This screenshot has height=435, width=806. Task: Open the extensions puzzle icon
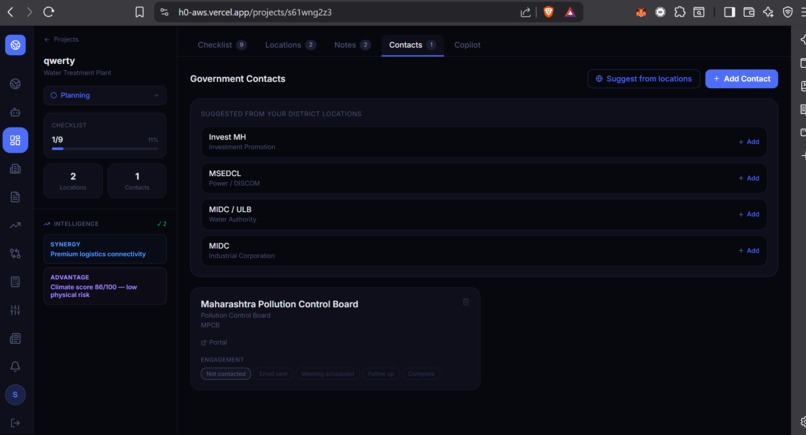click(680, 12)
